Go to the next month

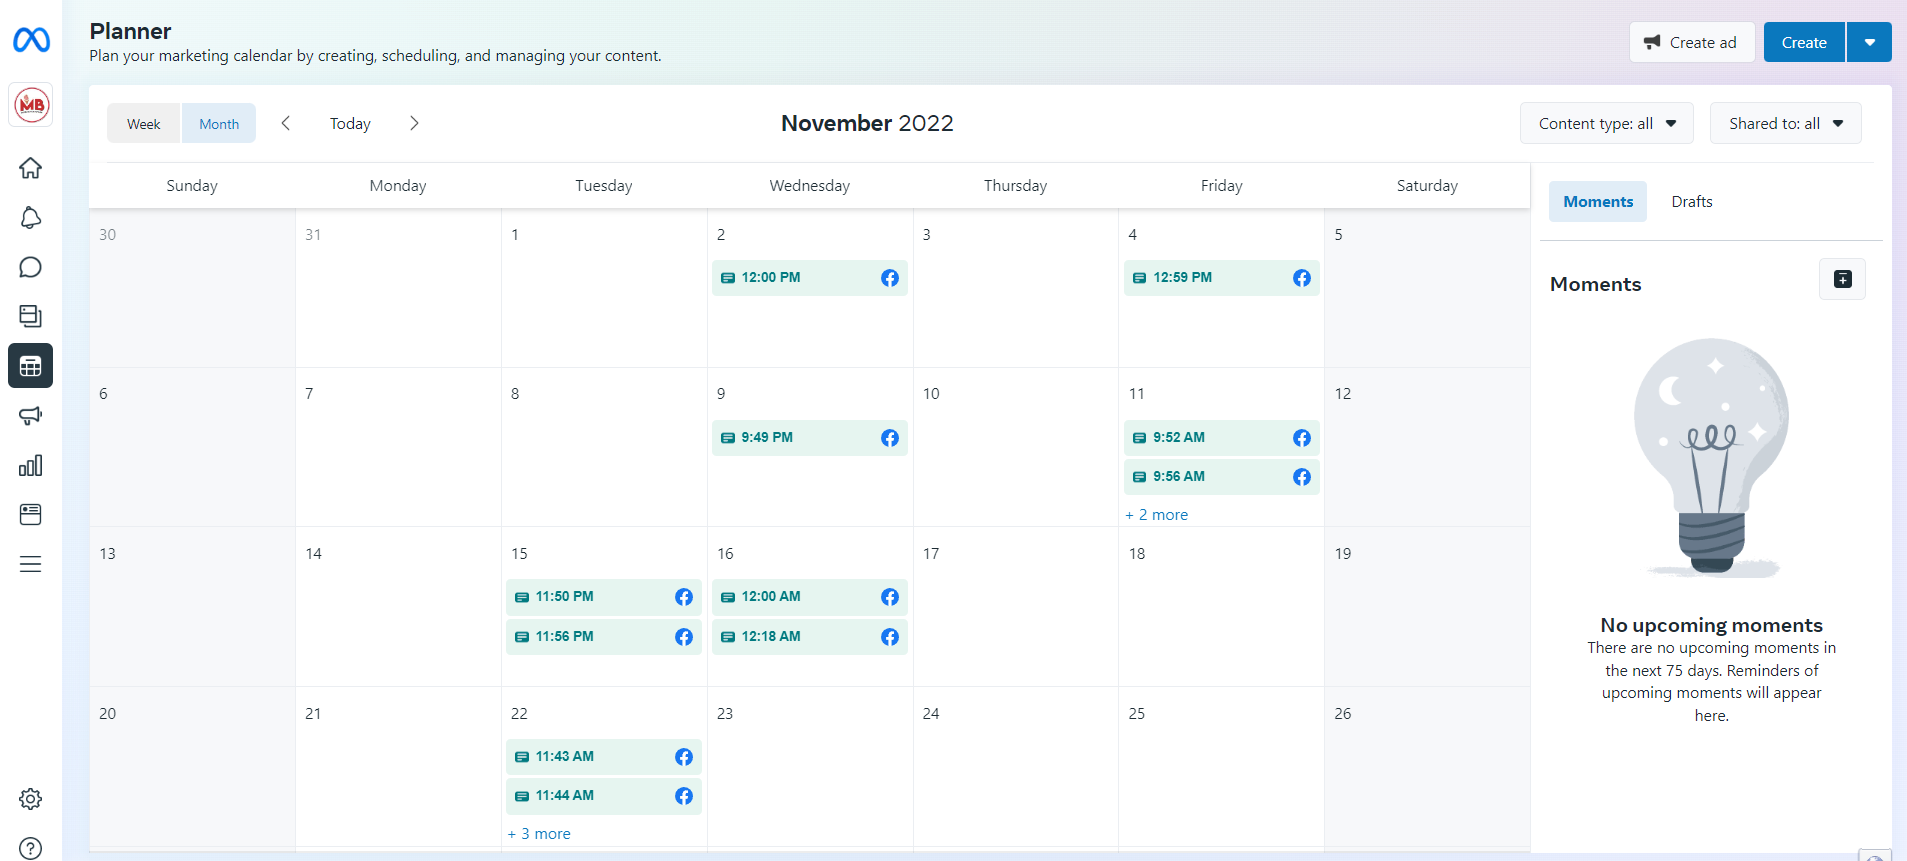point(414,124)
